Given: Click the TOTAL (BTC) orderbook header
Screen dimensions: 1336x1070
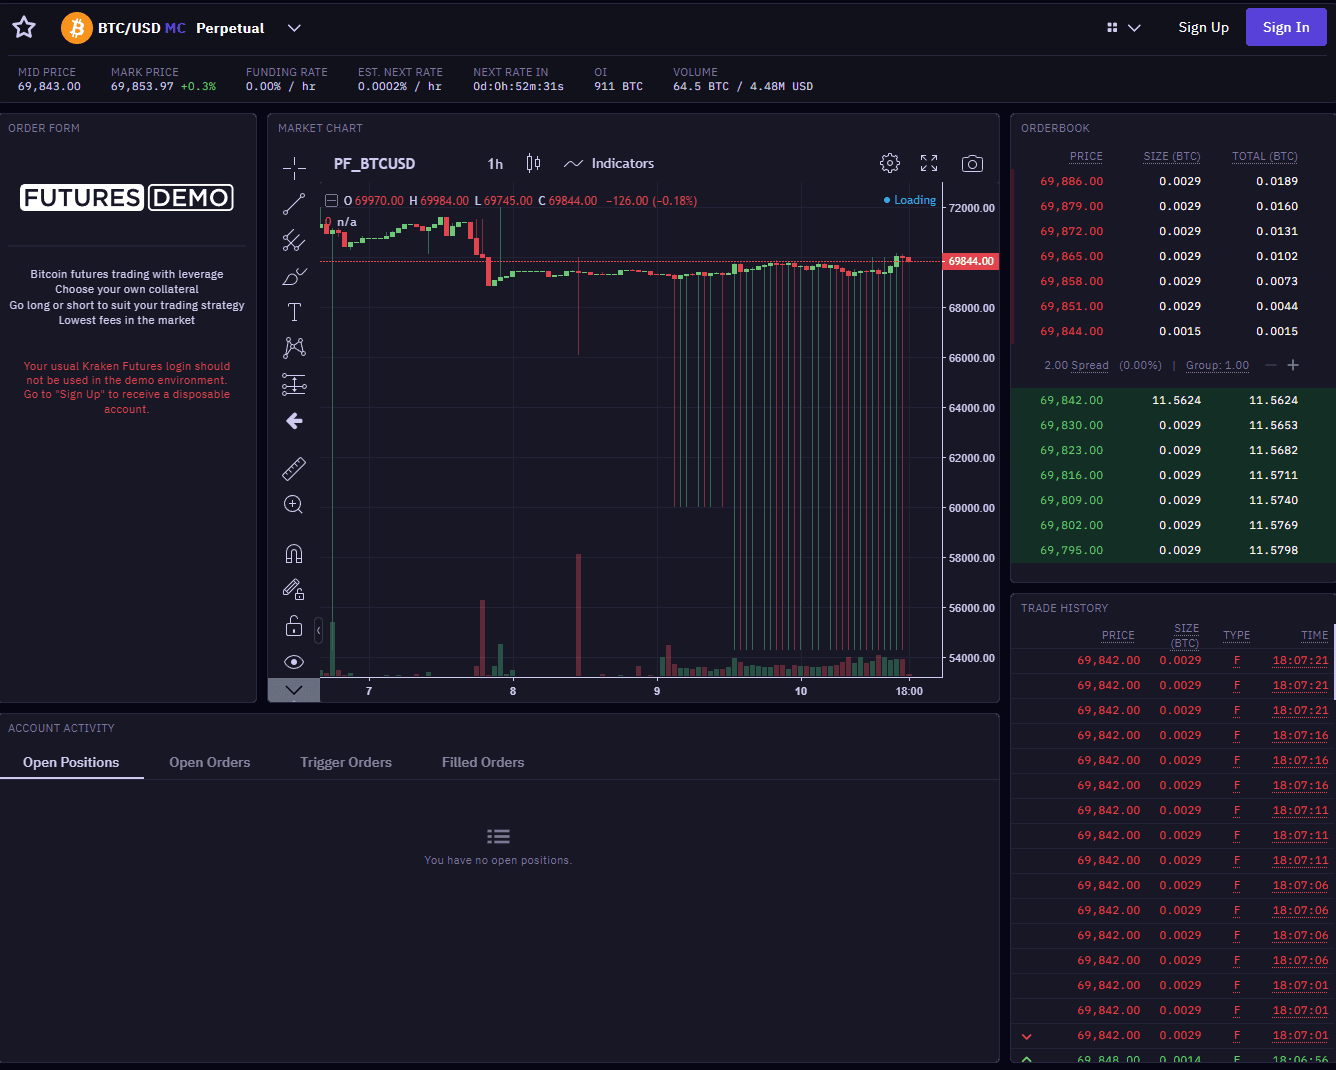Looking at the screenshot, I should point(1265,156).
